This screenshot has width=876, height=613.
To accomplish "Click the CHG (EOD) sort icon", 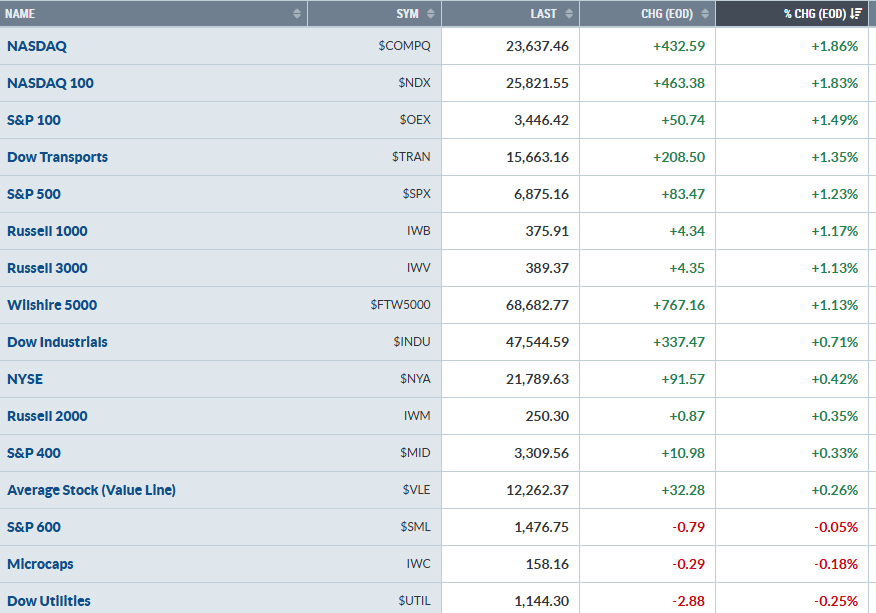I will tap(705, 14).
